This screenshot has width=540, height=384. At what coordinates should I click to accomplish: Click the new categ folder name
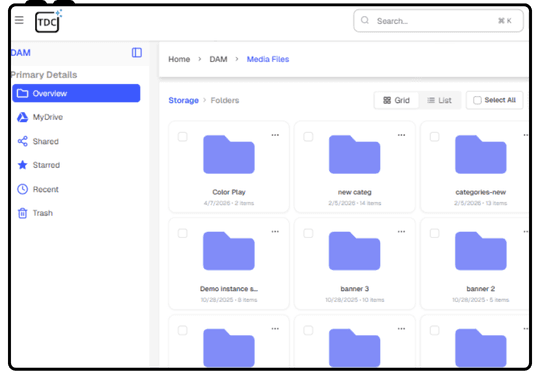tap(355, 192)
